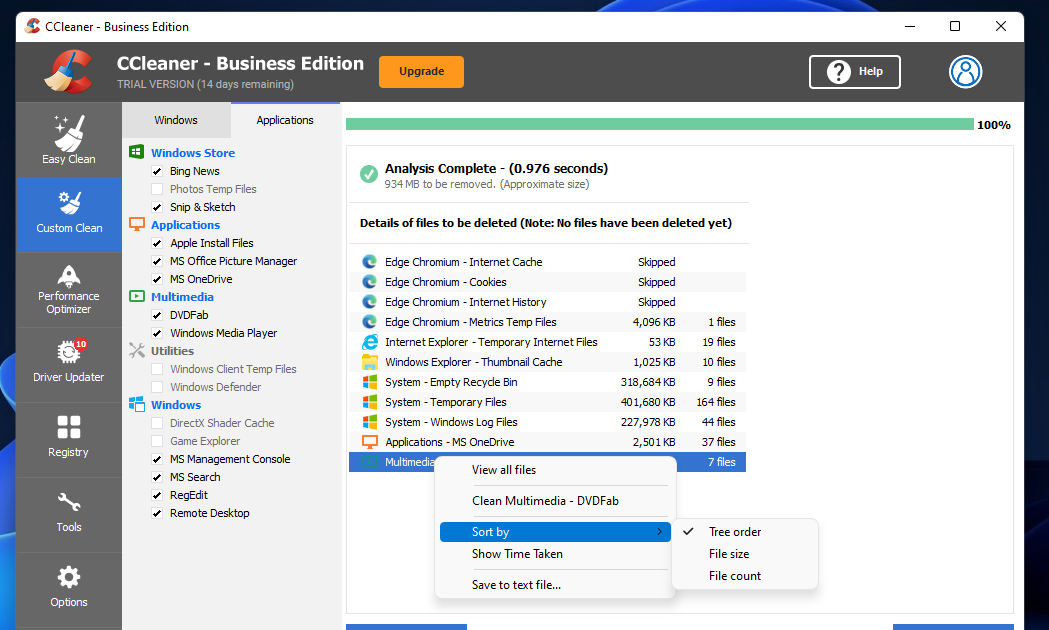1049x630 pixels.
Task: Enable the Windows Client Temp Files checkbox
Action: [157, 369]
